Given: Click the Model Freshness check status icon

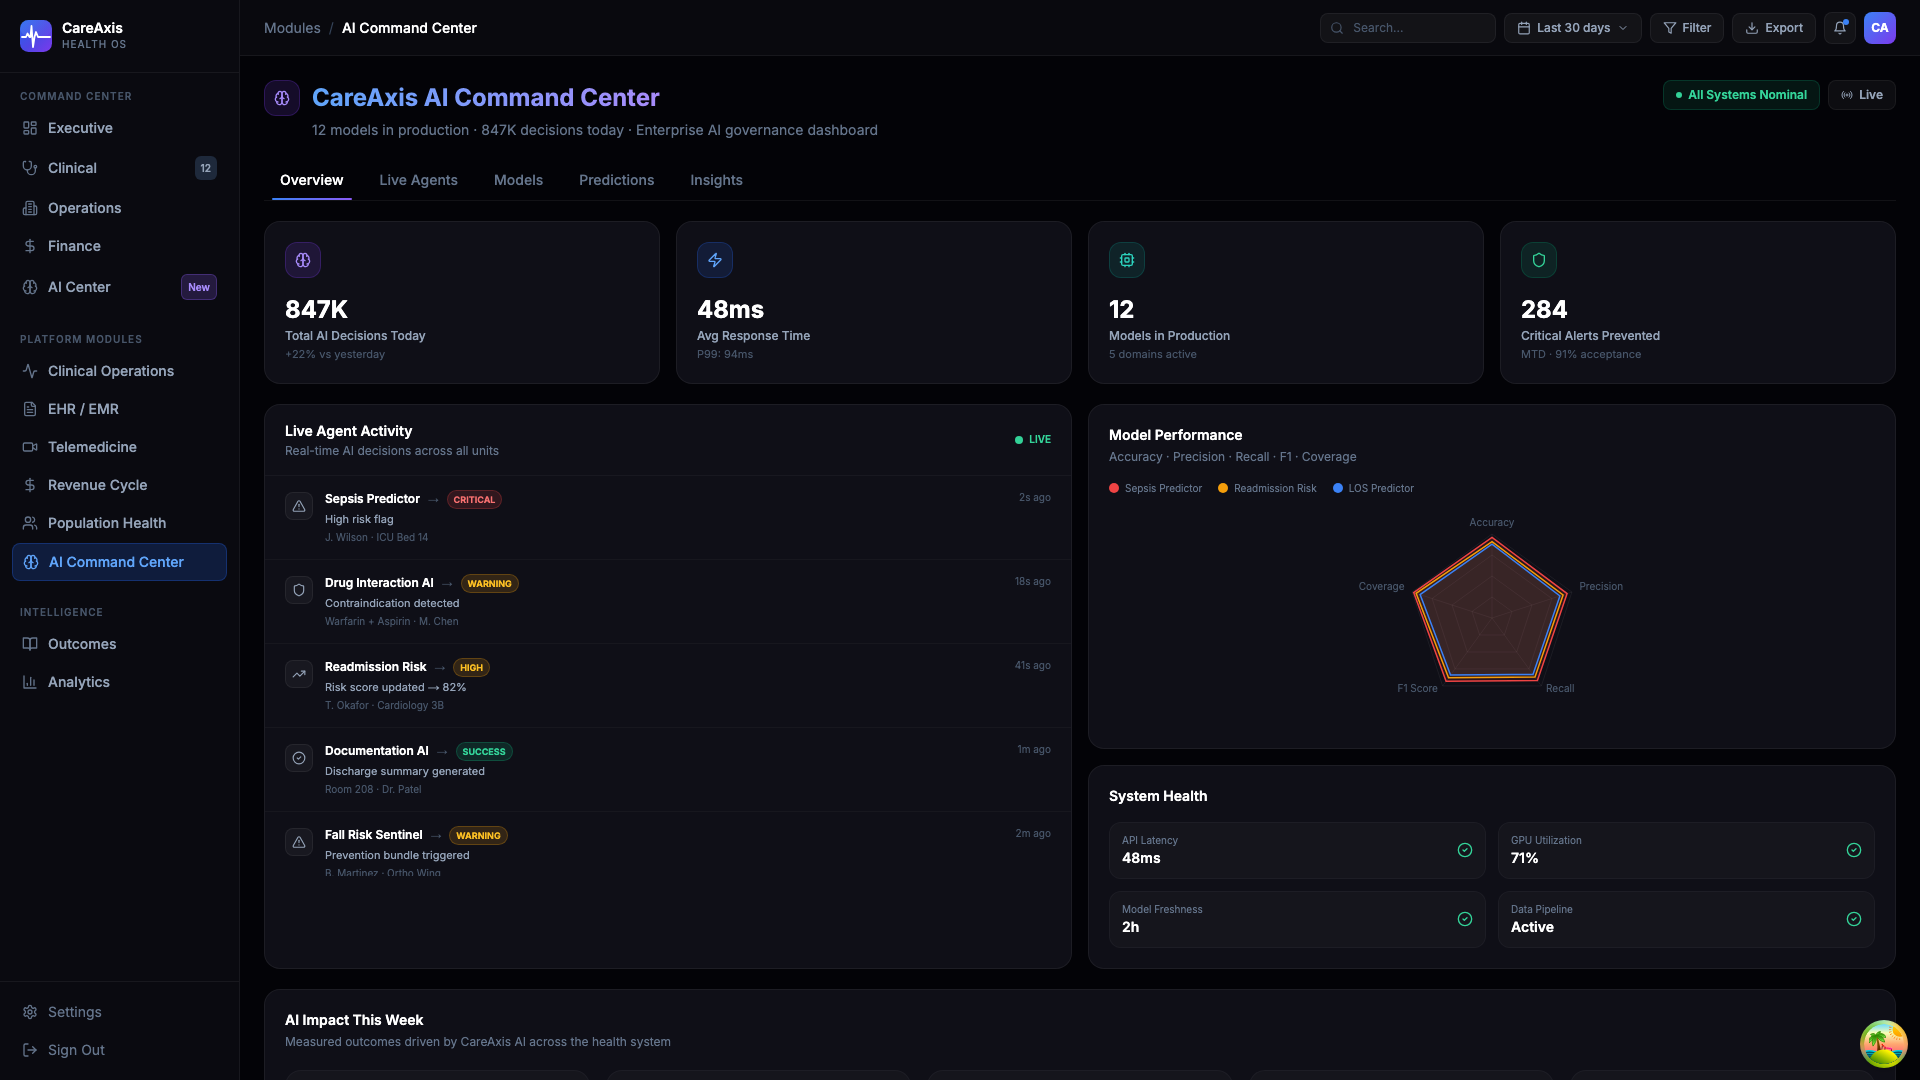Looking at the screenshot, I should (x=1465, y=919).
